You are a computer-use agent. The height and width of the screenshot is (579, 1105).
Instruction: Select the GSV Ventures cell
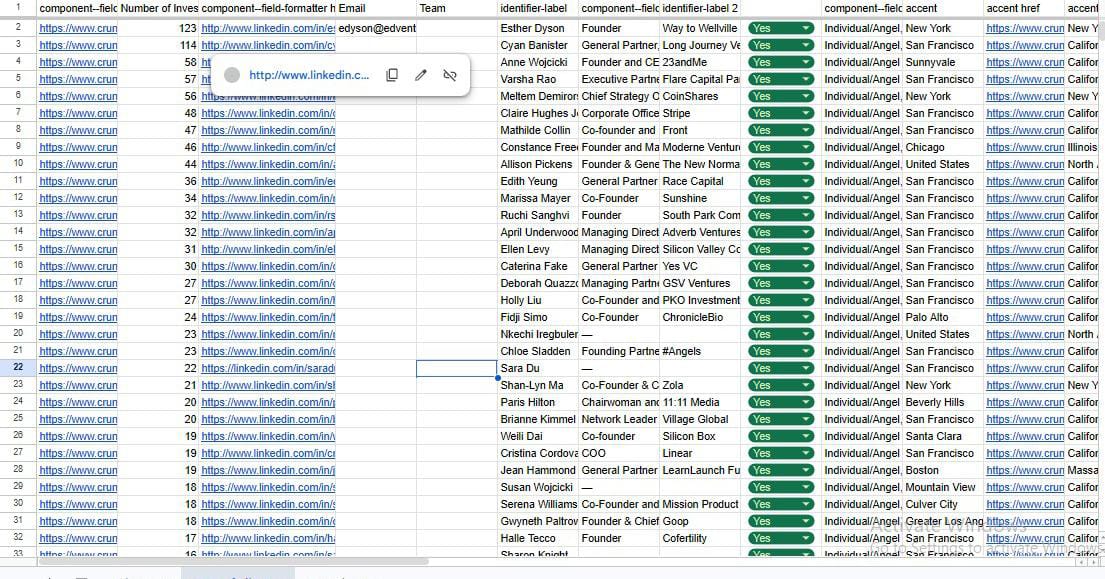tap(700, 283)
